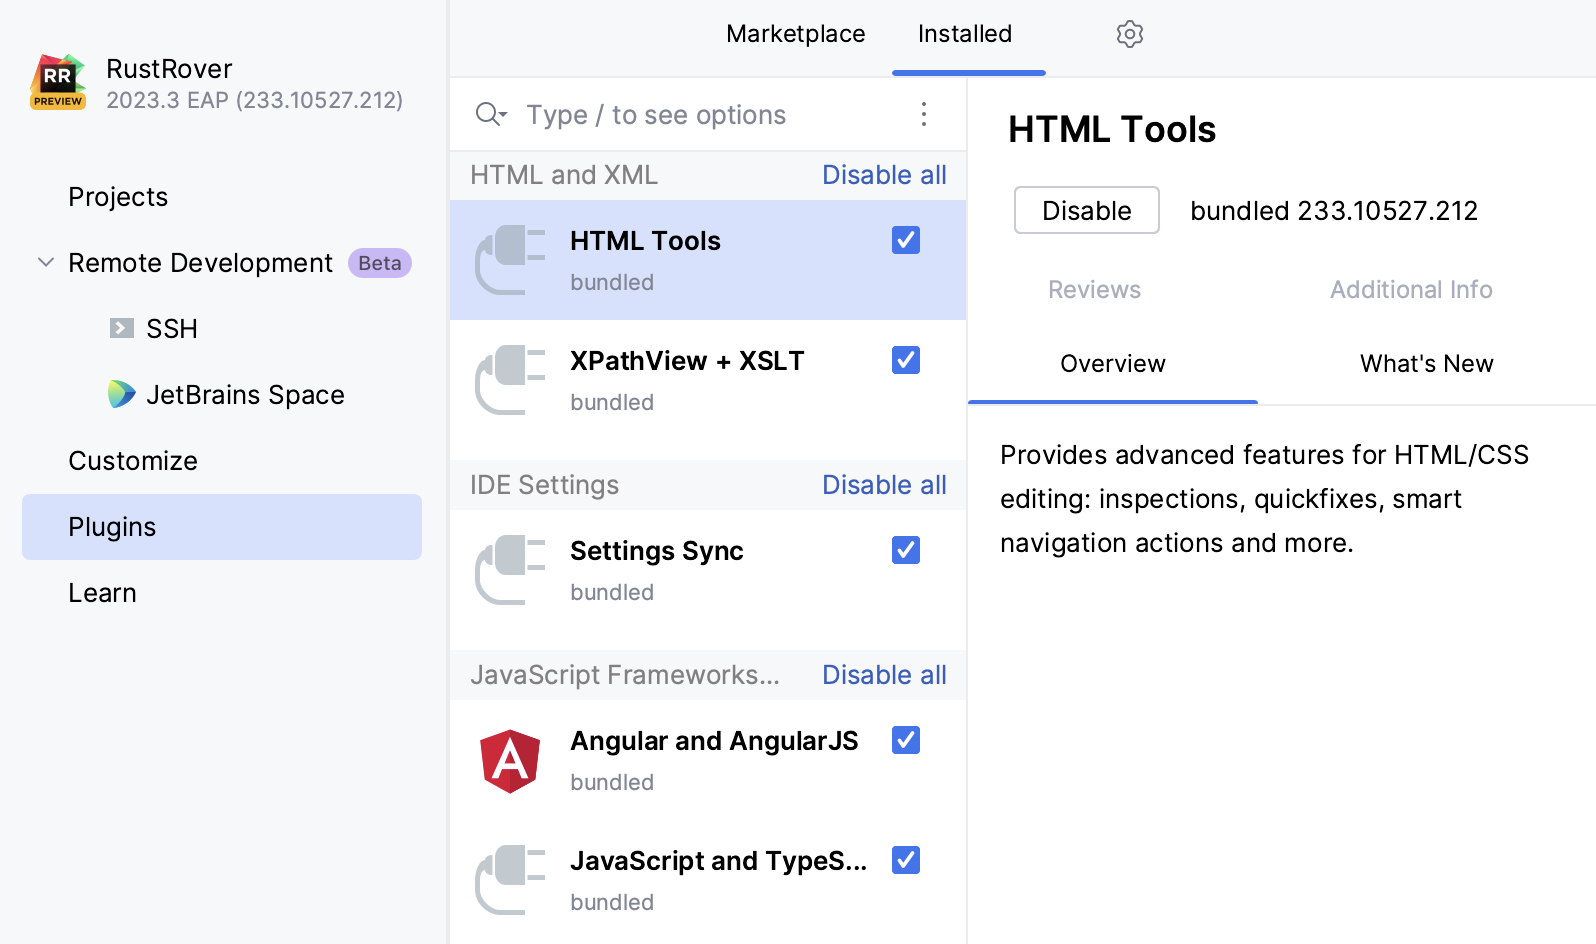Click the SSH terminal icon
This screenshot has width=1596, height=944.
click(122, 328)
